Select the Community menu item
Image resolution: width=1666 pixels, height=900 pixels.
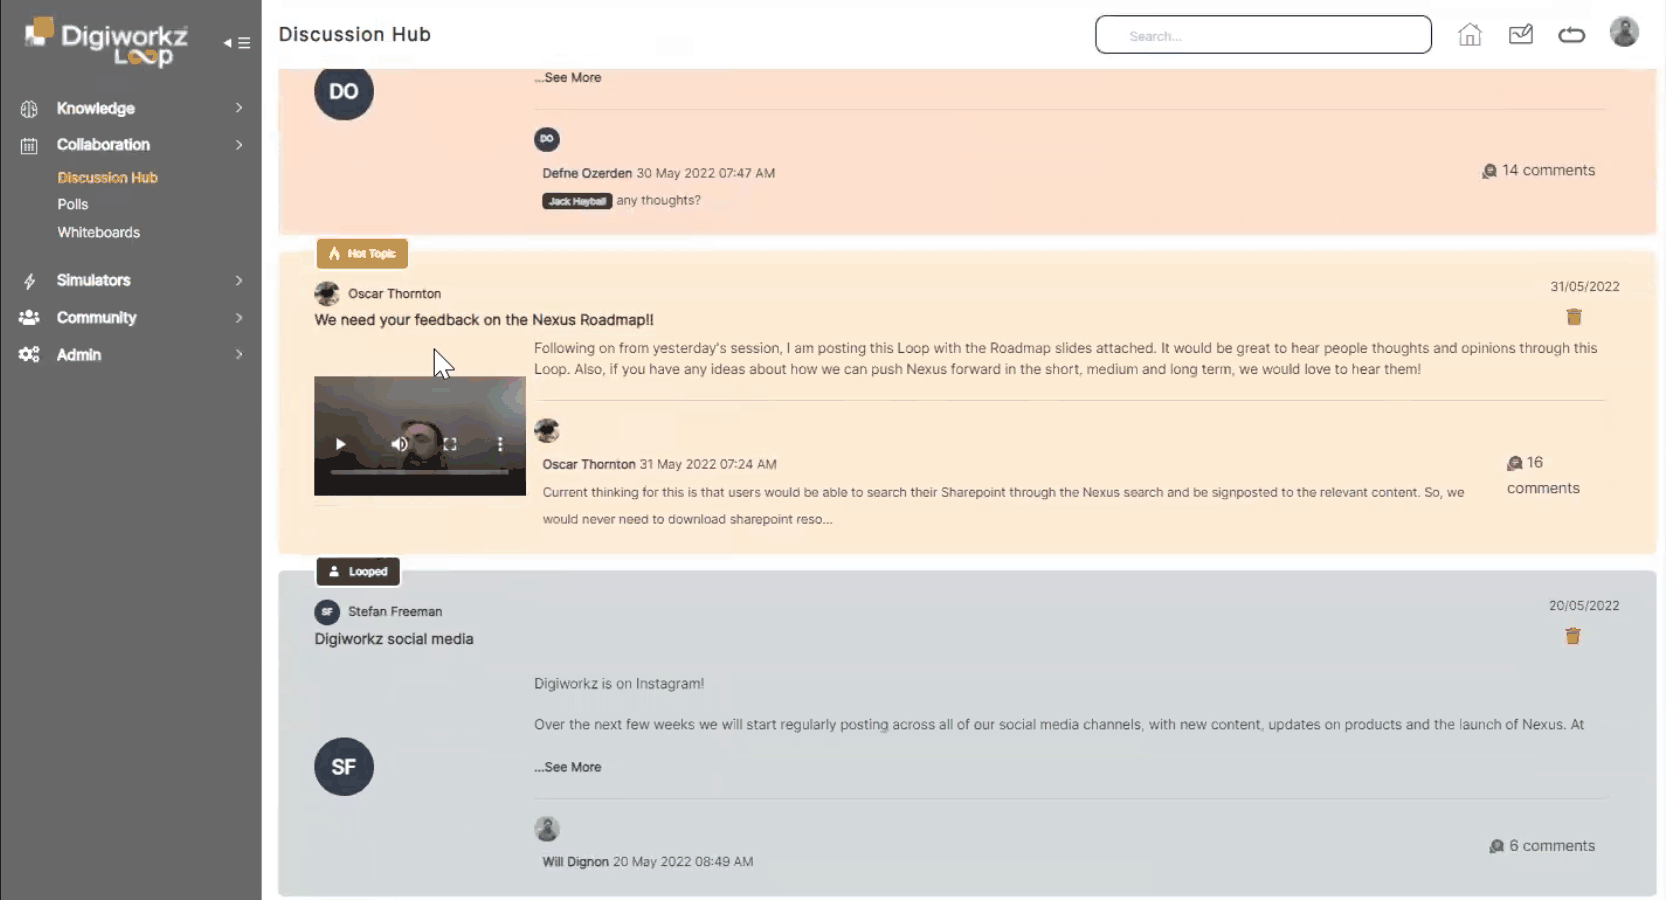pyautogui.click(x=97, y=317)
